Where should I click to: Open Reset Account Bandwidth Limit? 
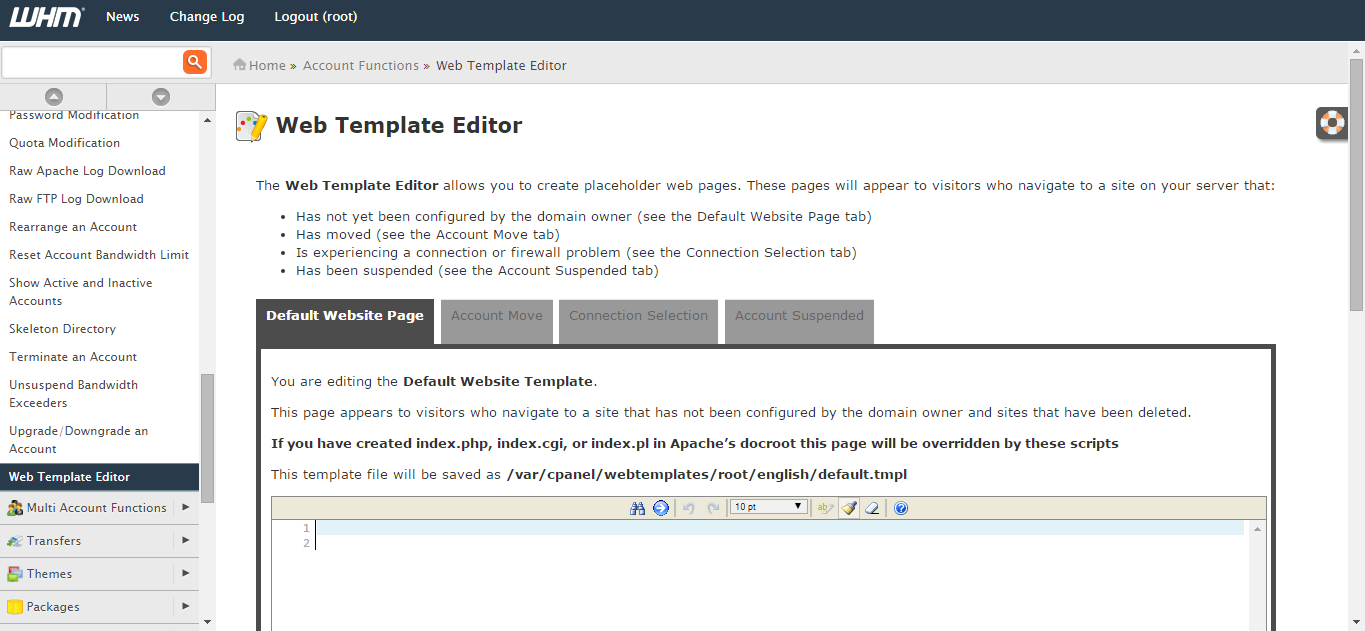[99, 255]
